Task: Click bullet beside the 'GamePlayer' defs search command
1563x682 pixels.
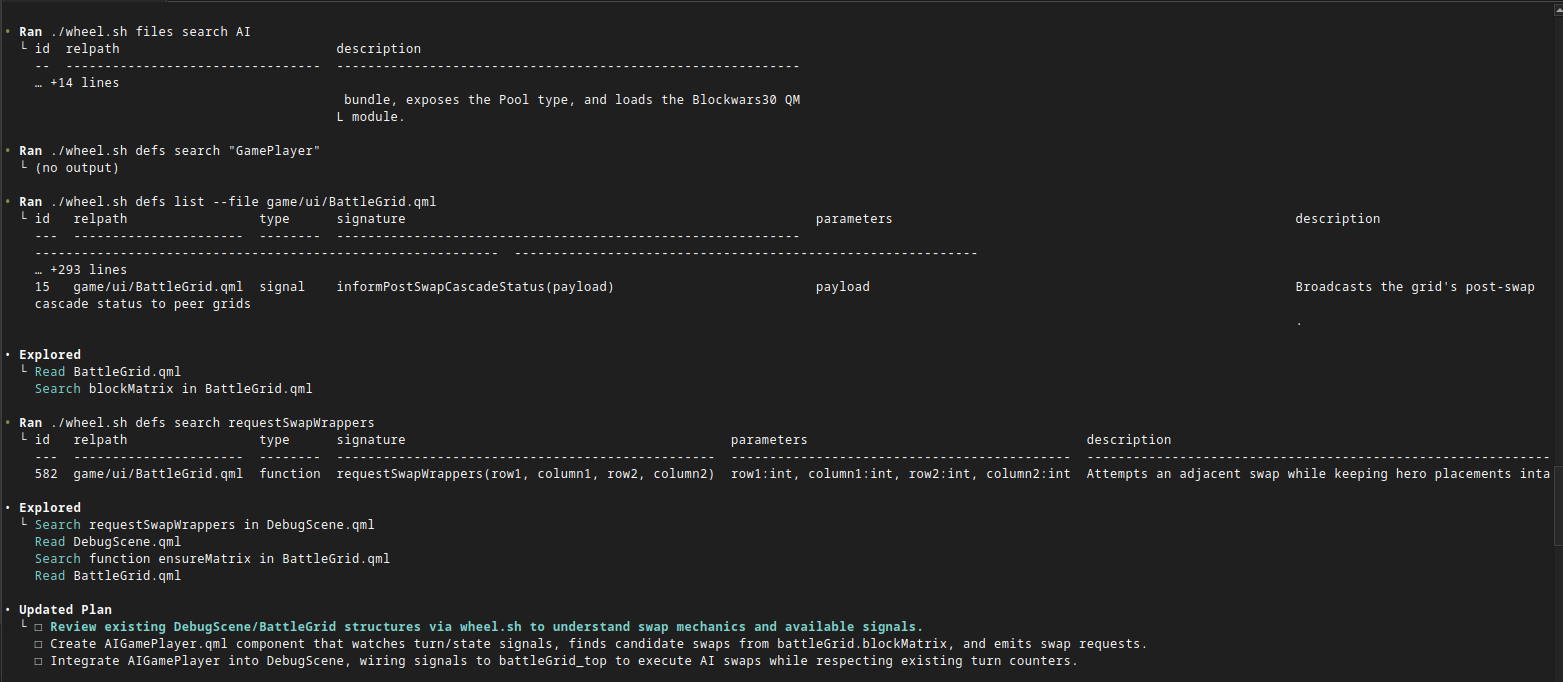Action: [x=7, y=151]
